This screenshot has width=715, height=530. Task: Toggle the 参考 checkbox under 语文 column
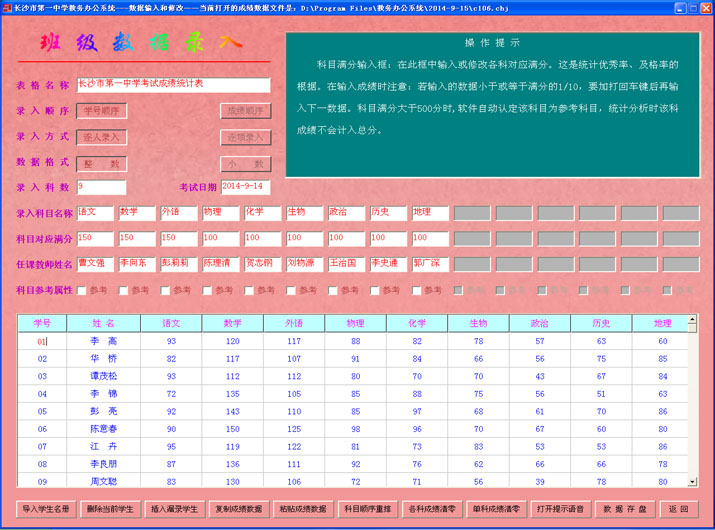coord(81,291)
